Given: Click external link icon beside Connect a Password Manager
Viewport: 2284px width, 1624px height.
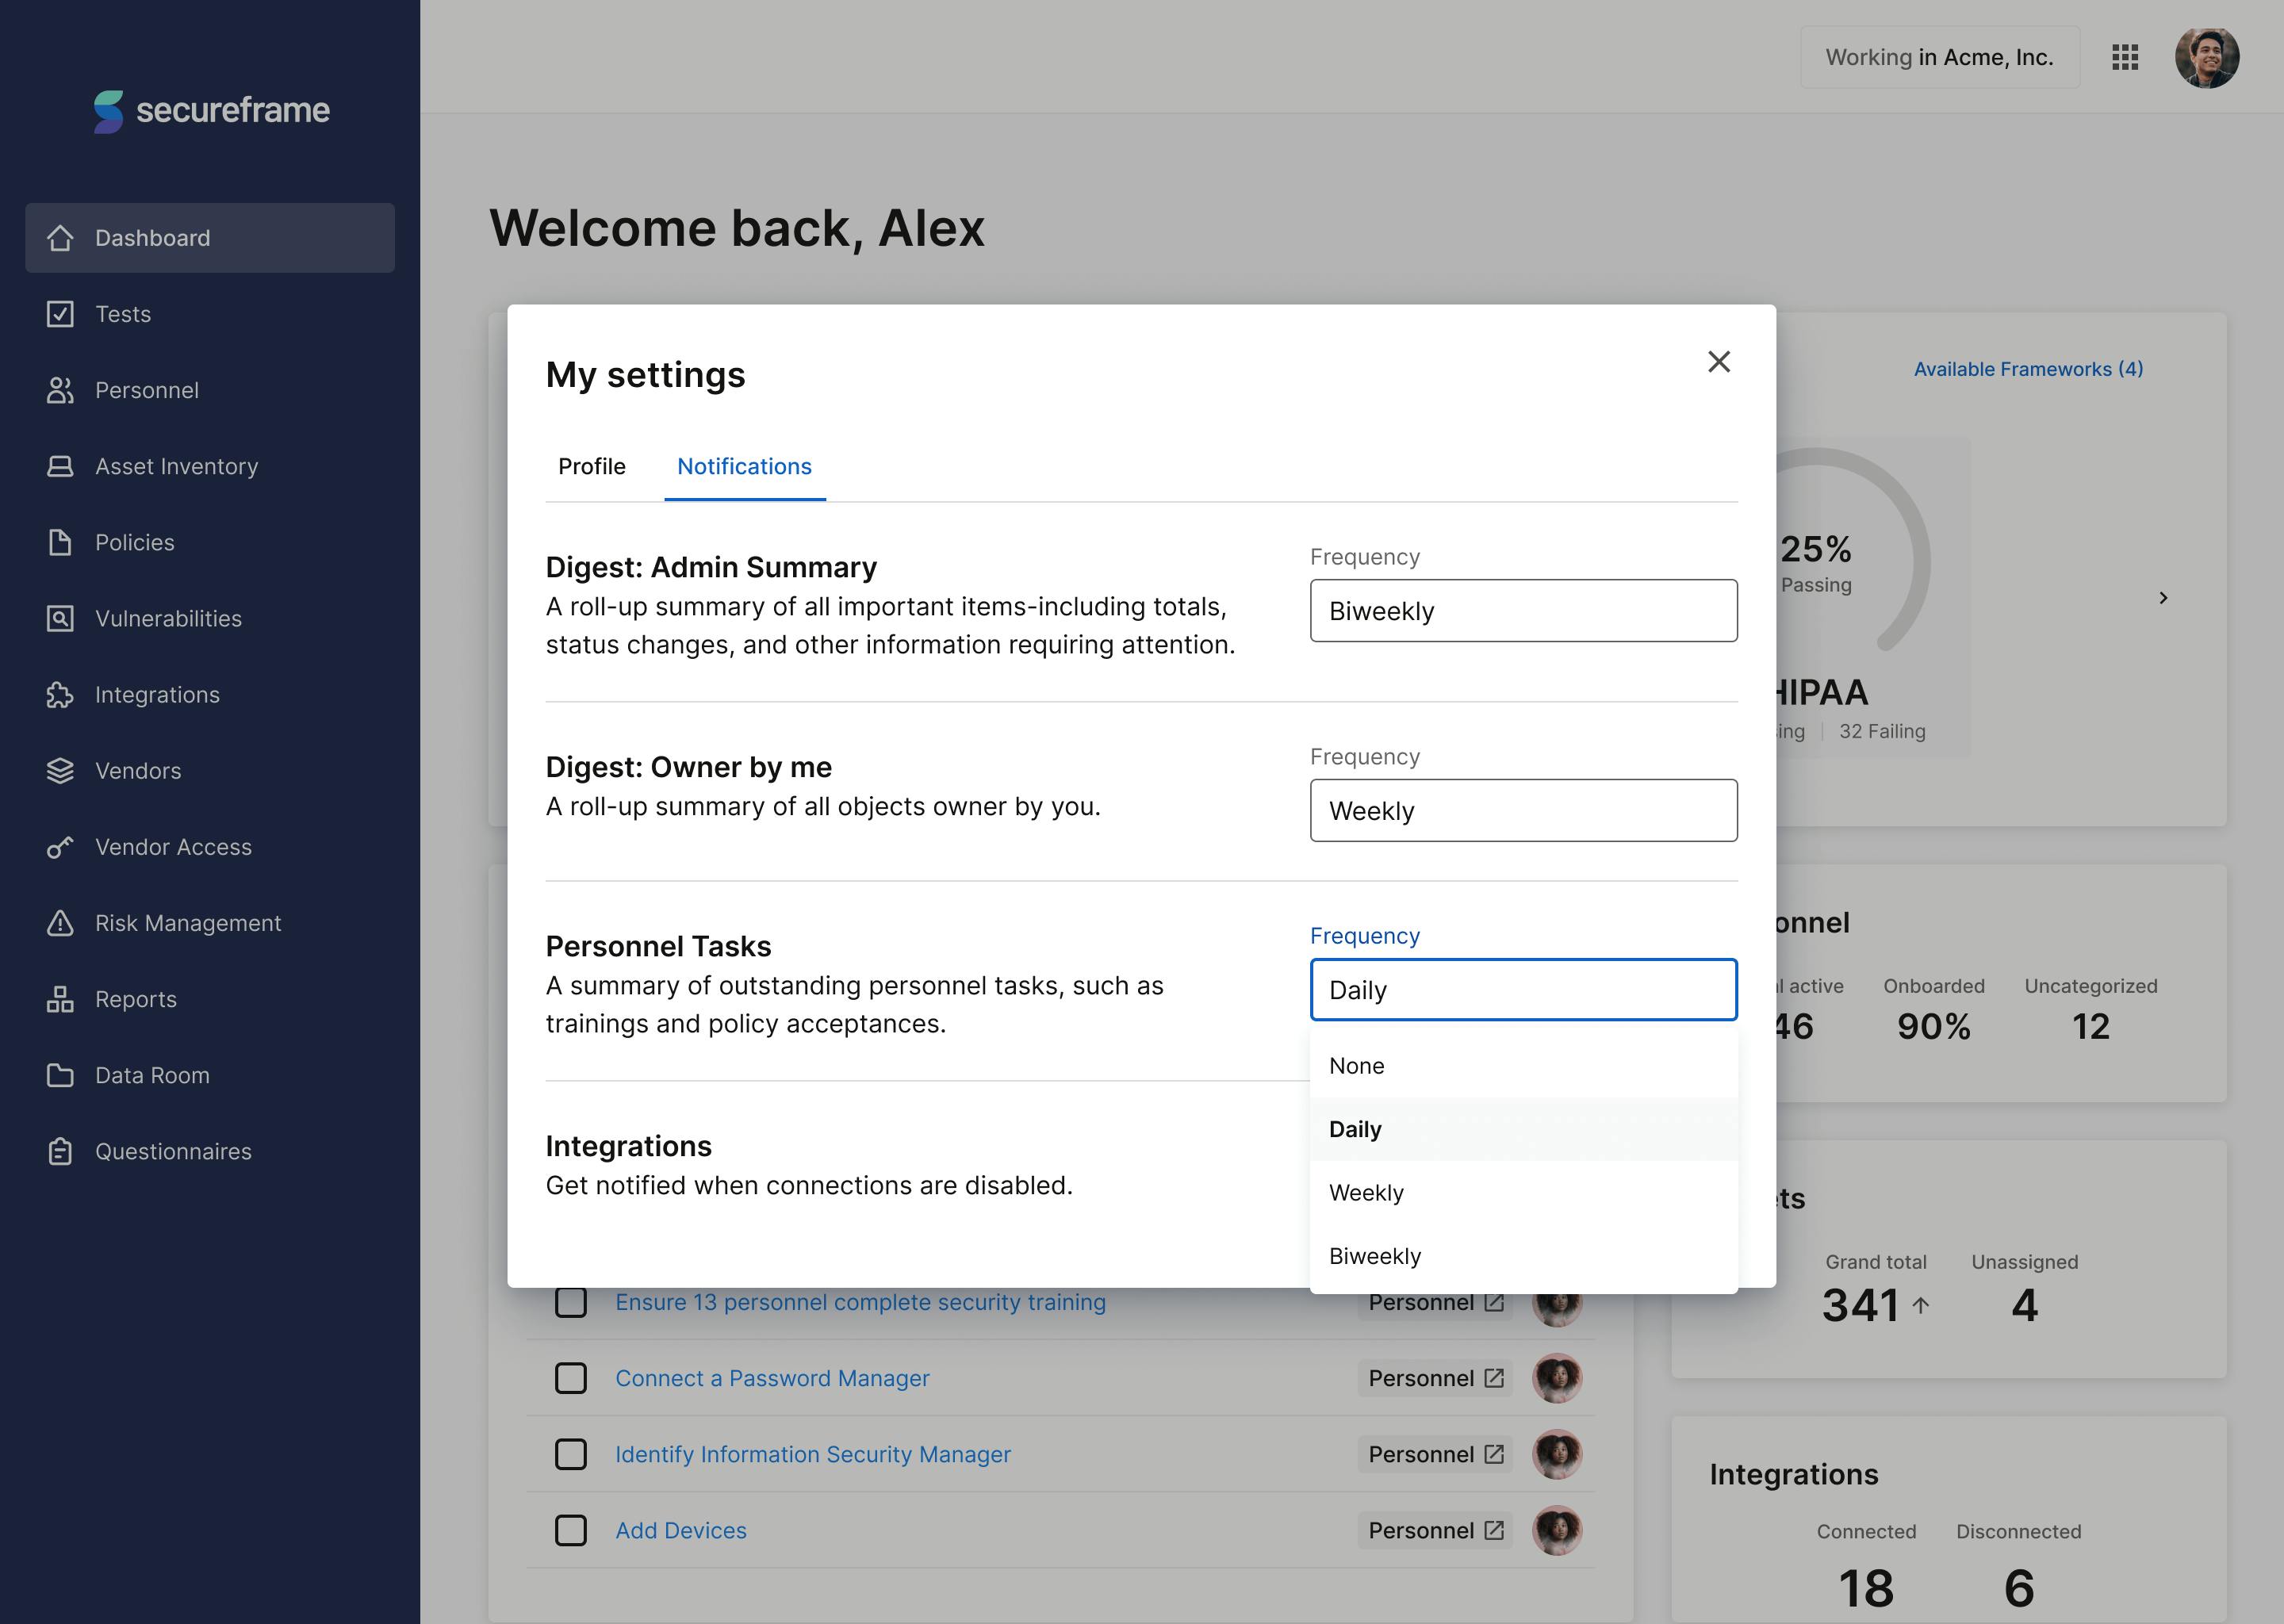Looking at the screenshot, I should 1494,1378.
